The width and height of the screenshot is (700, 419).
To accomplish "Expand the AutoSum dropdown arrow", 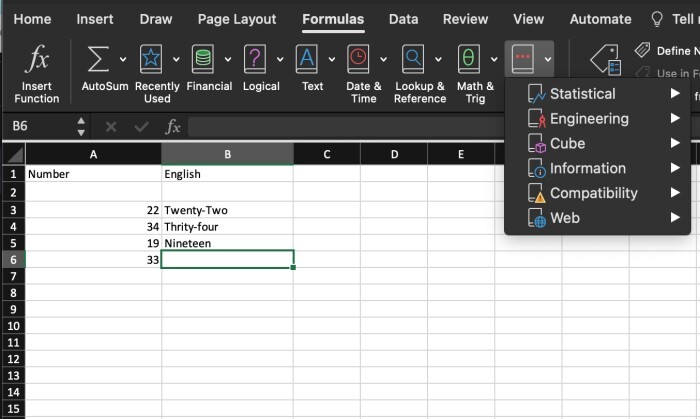I will [x=121, y=60].
